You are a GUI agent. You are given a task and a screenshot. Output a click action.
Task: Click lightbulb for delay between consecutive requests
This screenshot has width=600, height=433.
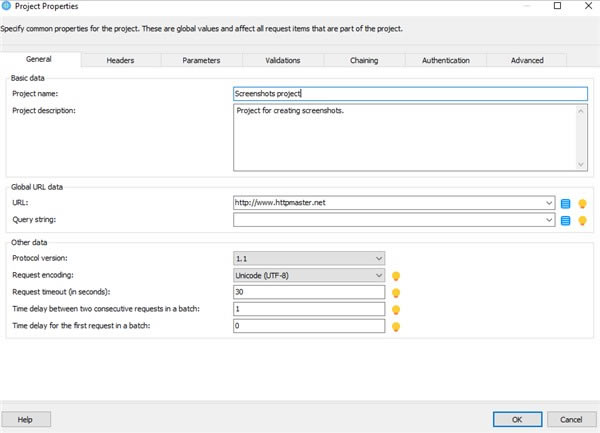point(396,309)
